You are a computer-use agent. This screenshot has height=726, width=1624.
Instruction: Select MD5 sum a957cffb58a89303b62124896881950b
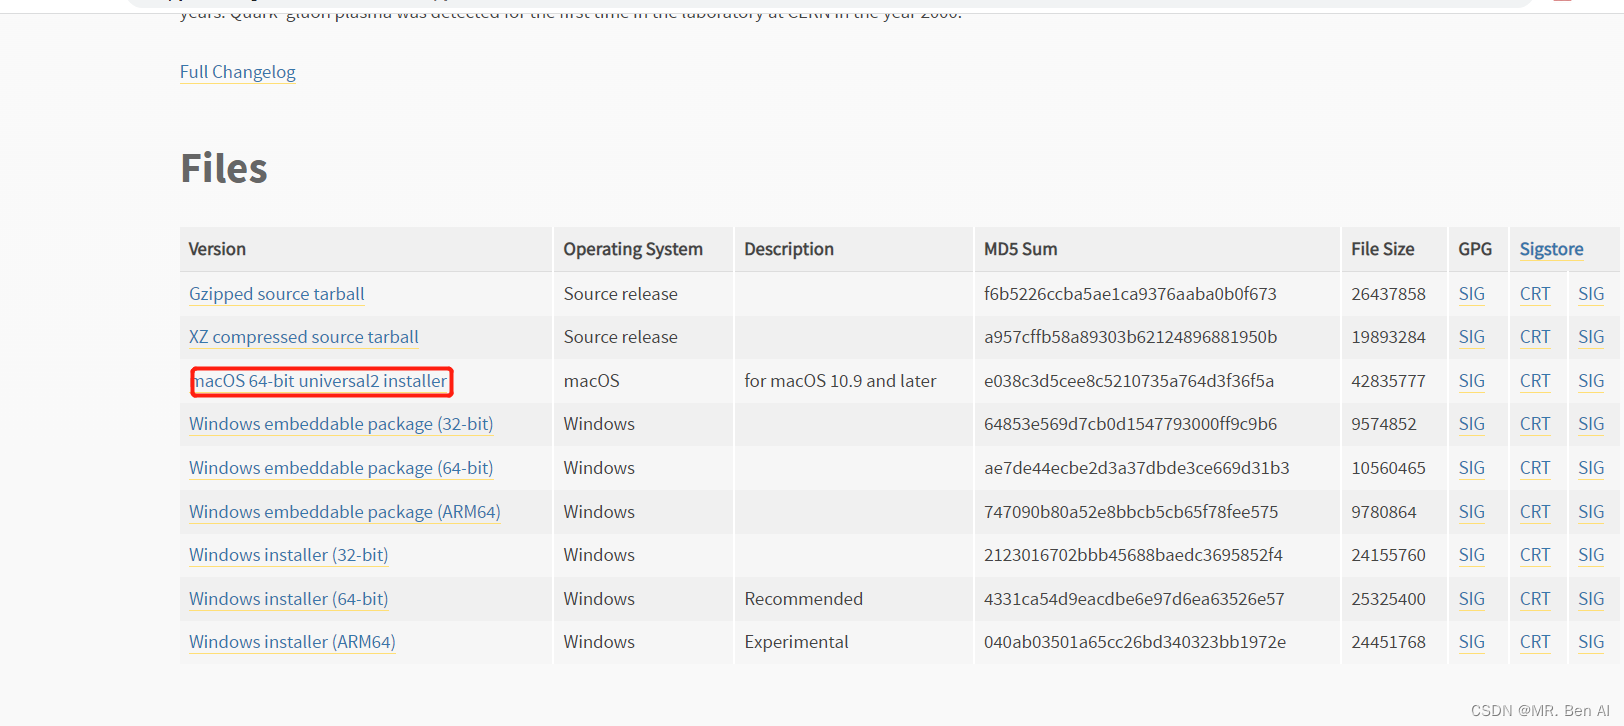(1130, 337)
